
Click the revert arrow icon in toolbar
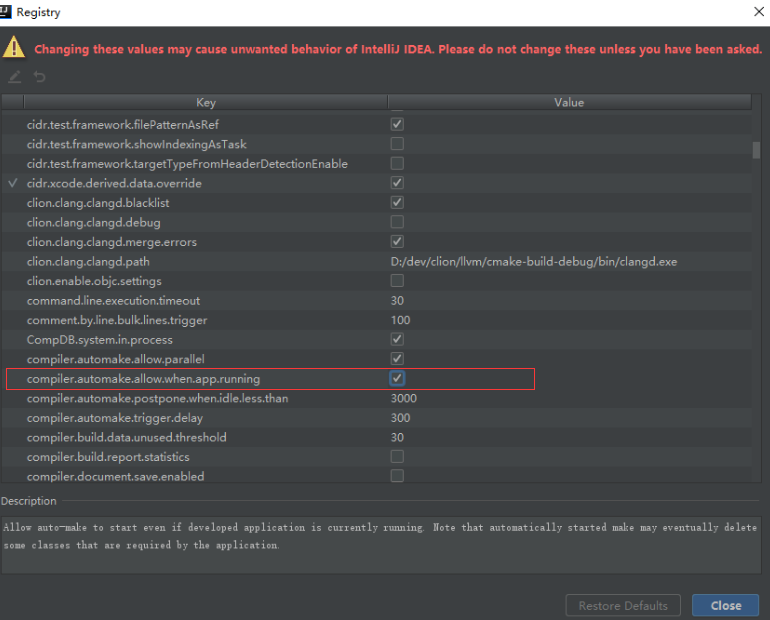[x=40, y=77]
